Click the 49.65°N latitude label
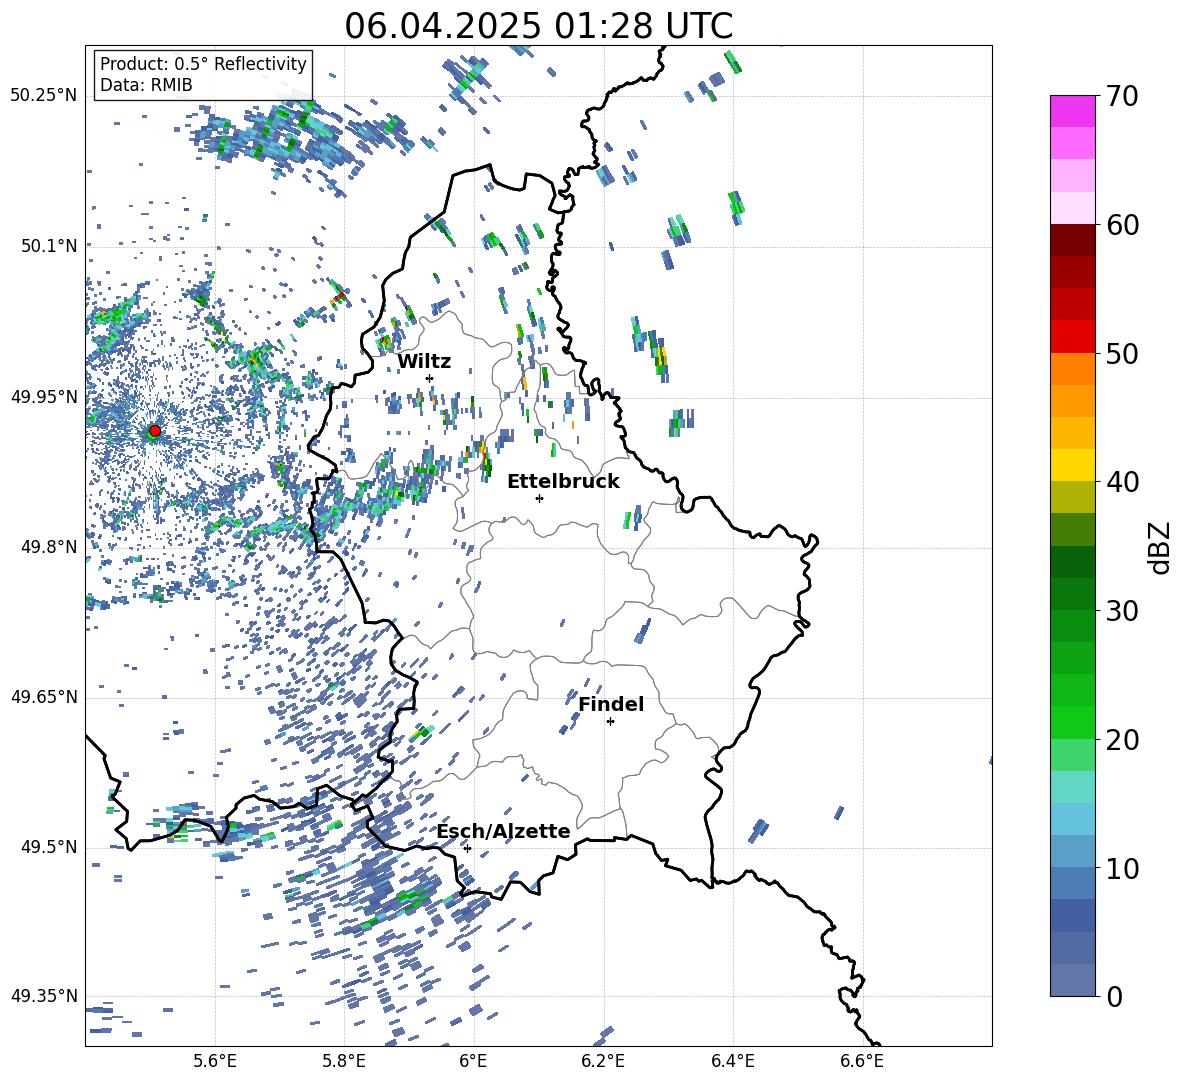The height and width of the screenshot is (1081, 1184). pyautogui.click(x=44, y=697)
